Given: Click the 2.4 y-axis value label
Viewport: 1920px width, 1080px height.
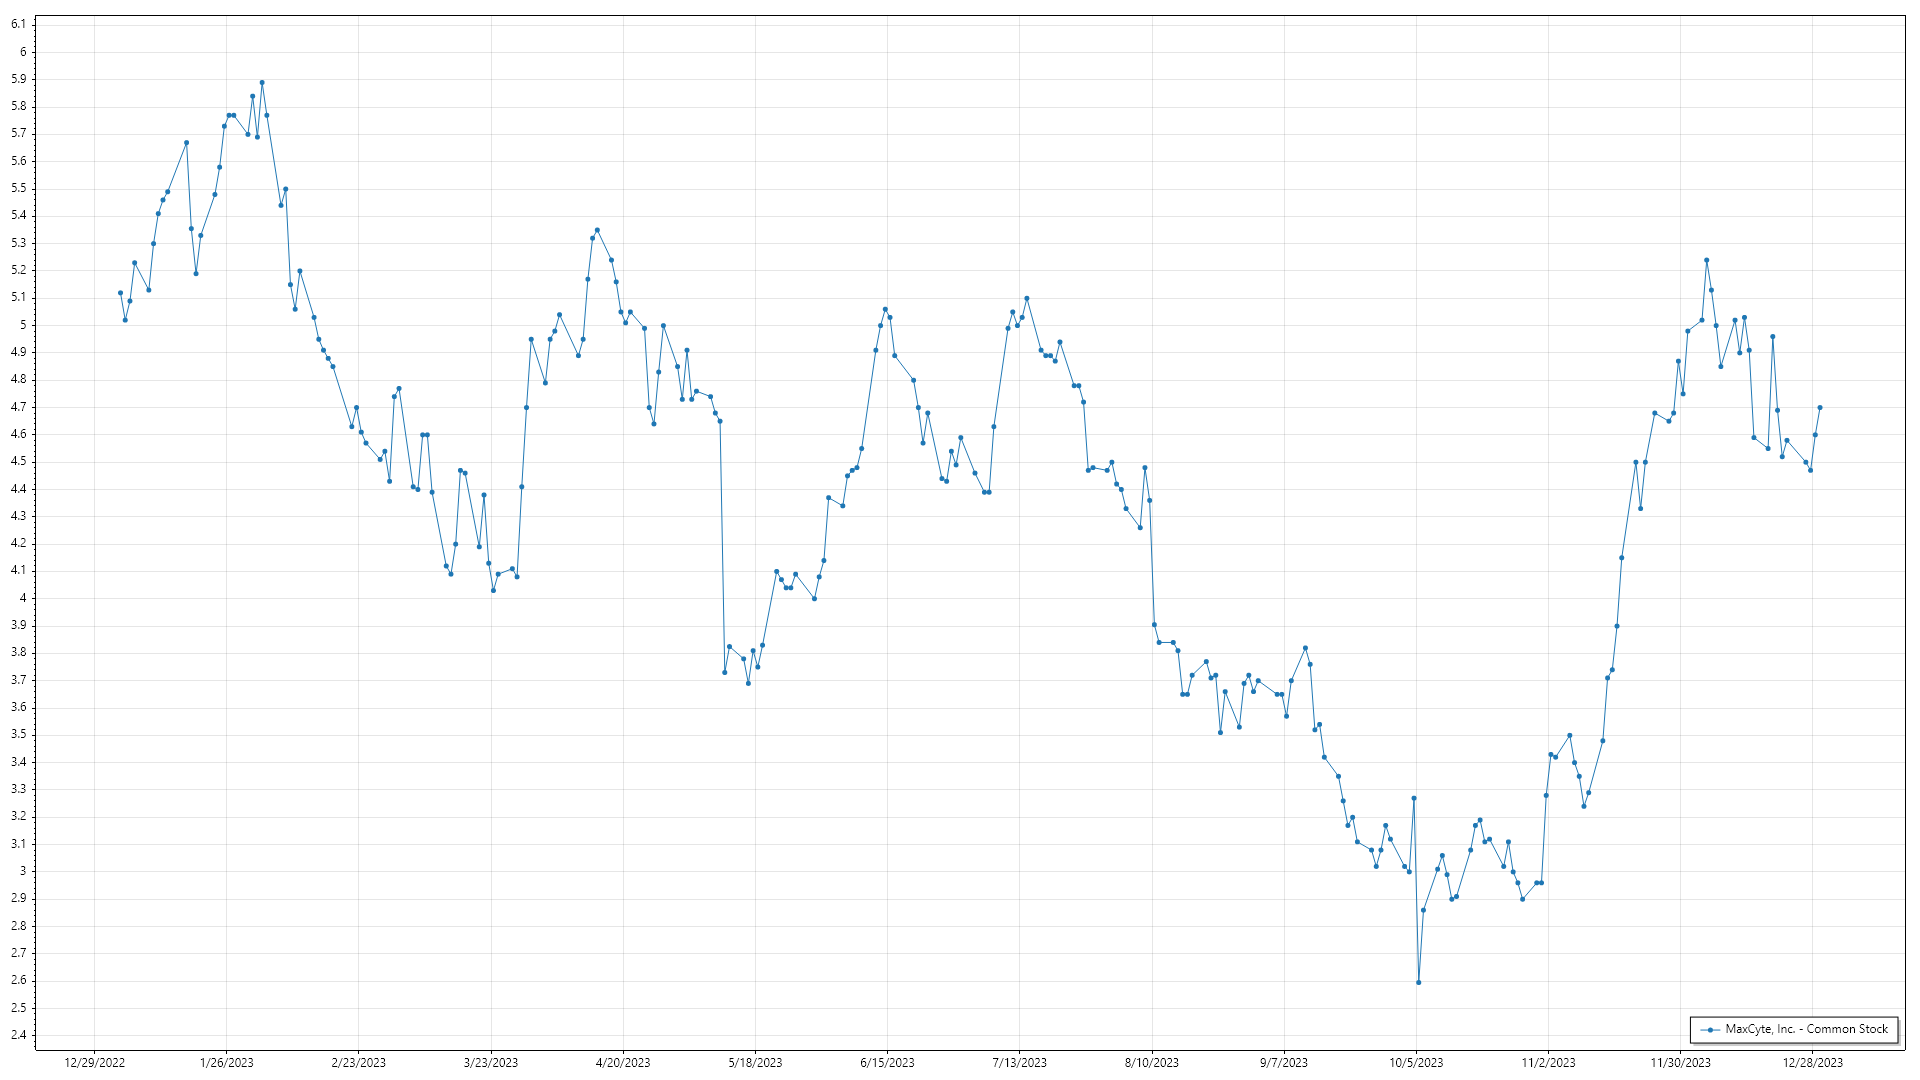Looking at the screenshot, I should pyautogui.click(x=19, y=1035).
